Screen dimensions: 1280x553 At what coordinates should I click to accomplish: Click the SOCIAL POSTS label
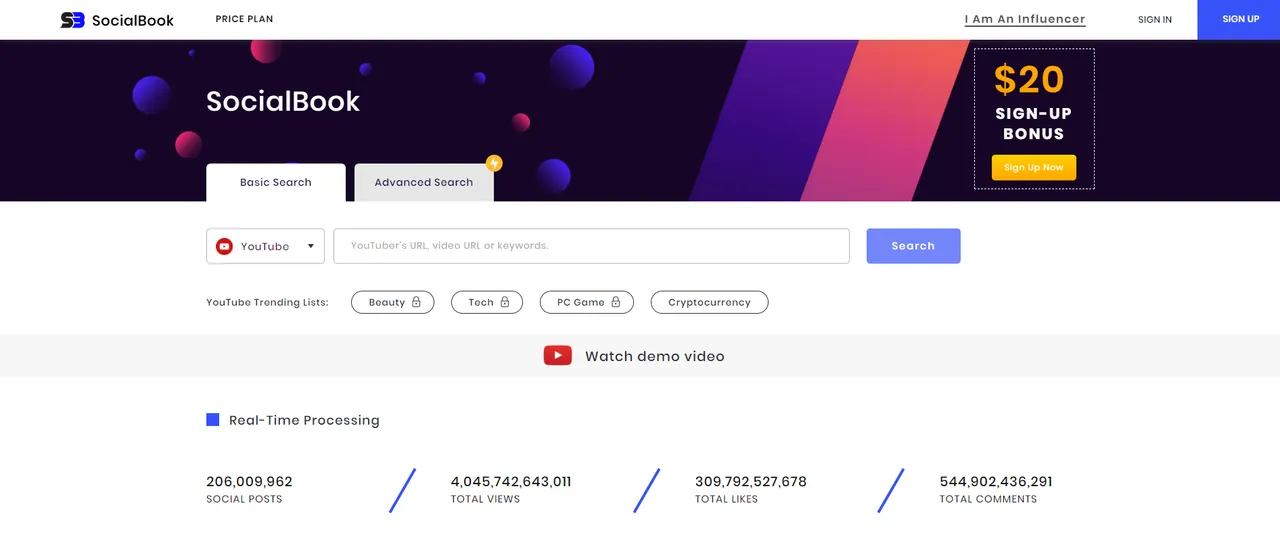[x=244, y=499]
